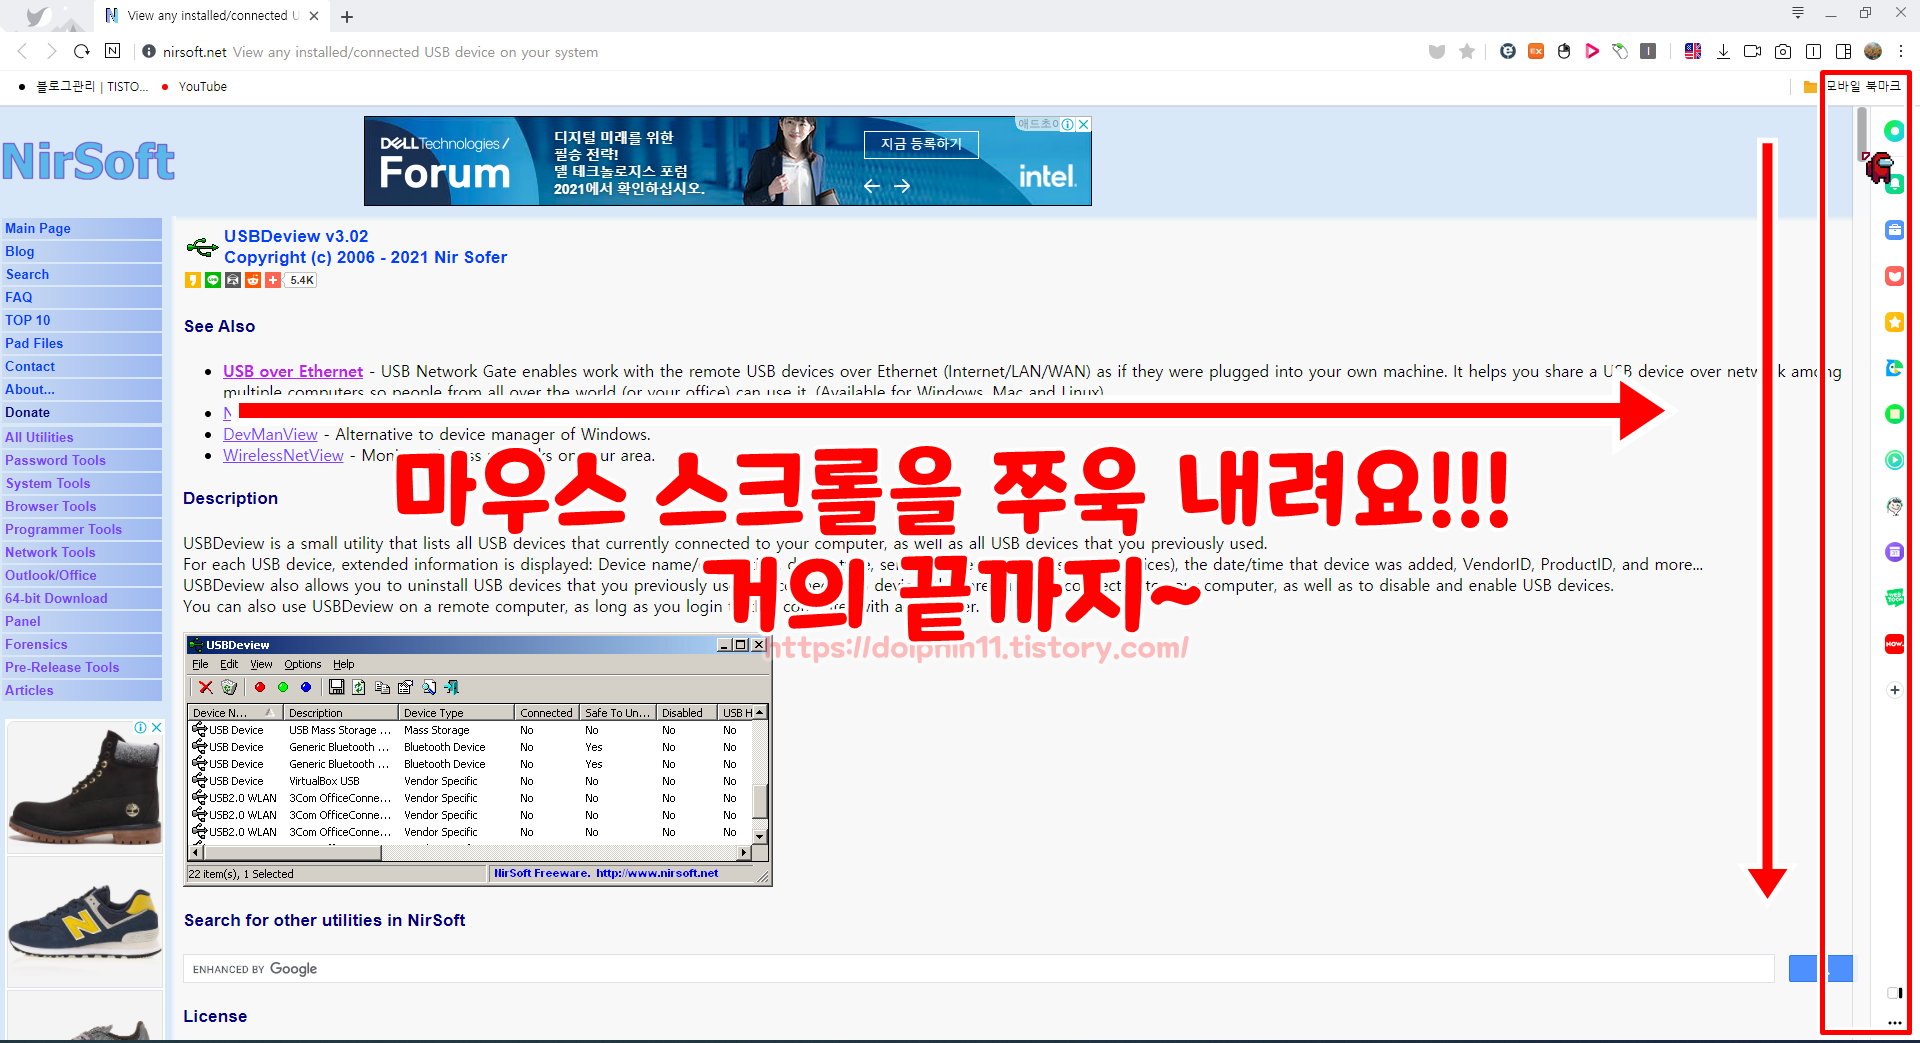This screenshot has height=1043, width=1920.
Task: Open the red NOW sidebar icon
Action: tap(1894, 644)
